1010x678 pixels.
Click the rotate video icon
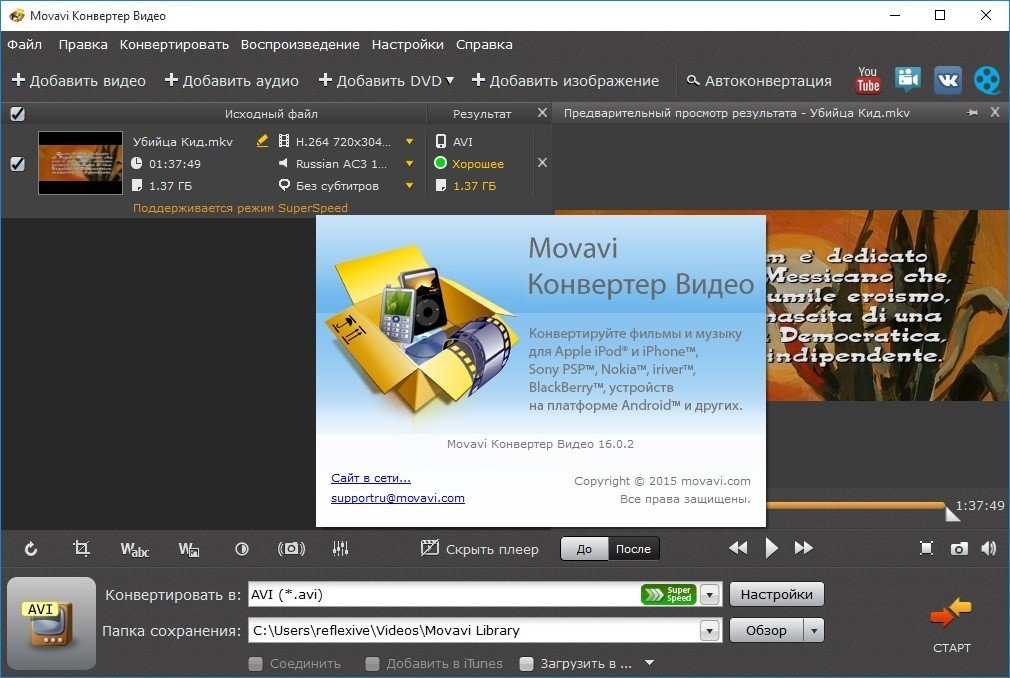31,548
